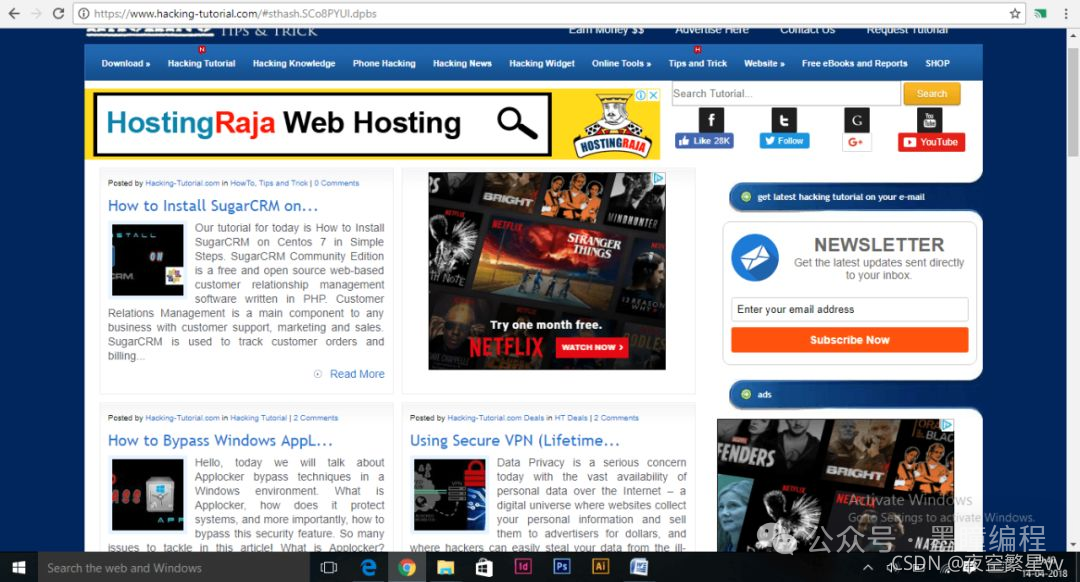Click the orange Search button
This screenshot has height=582, width=1080.
point(932,94)
